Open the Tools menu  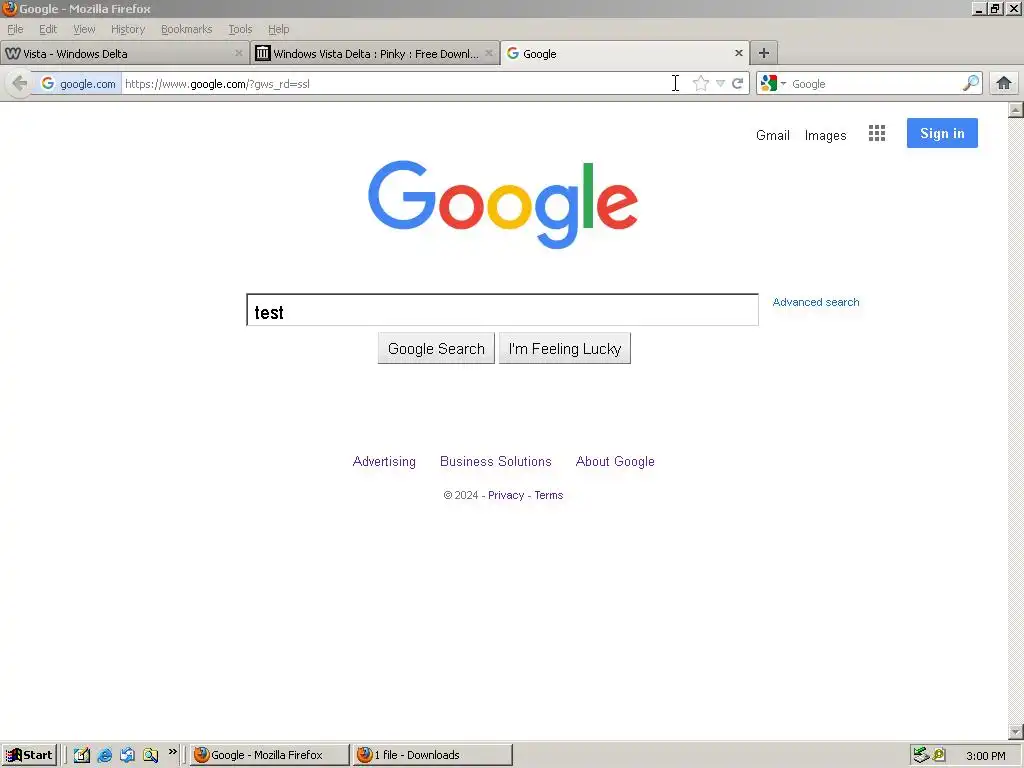[240, 29]
